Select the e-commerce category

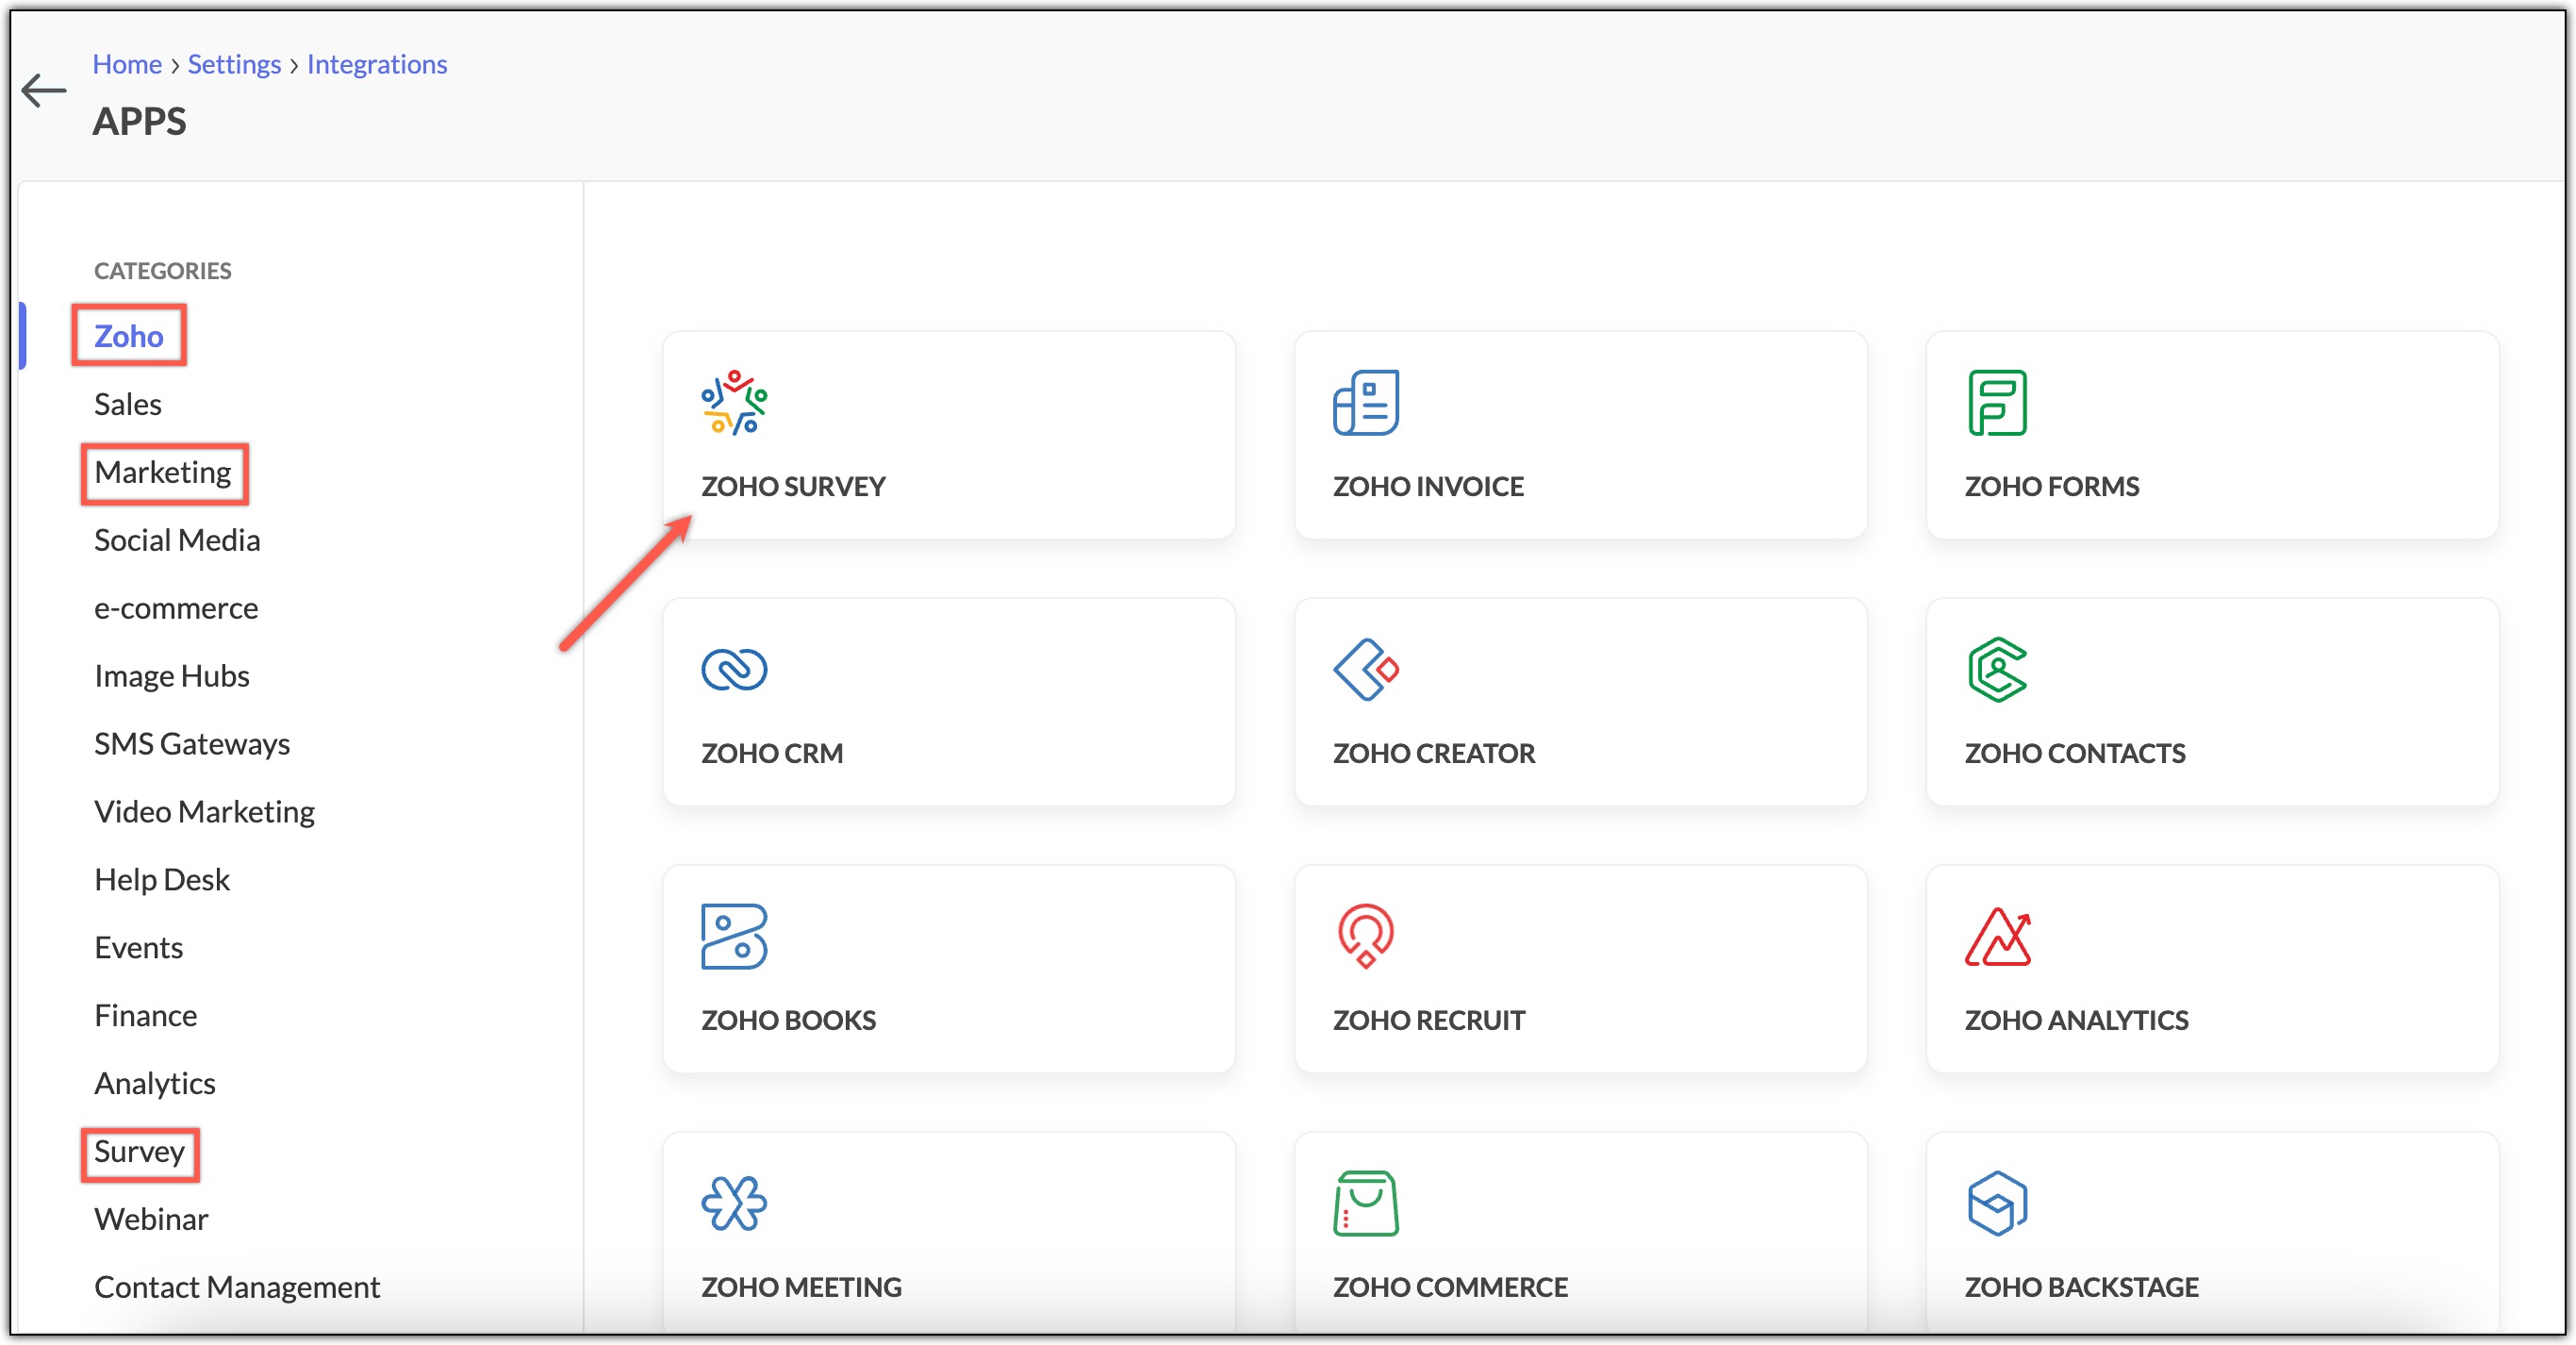click(176, 608)
